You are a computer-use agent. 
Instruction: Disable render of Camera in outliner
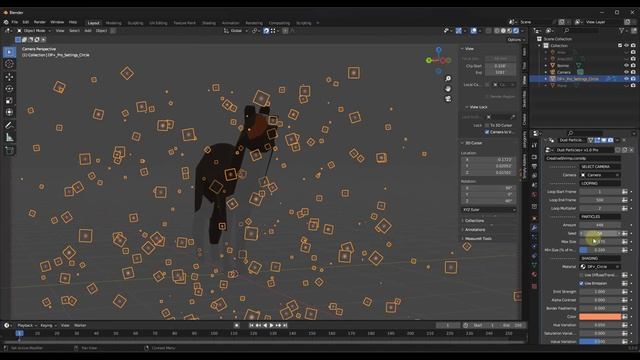coord(633,72)
